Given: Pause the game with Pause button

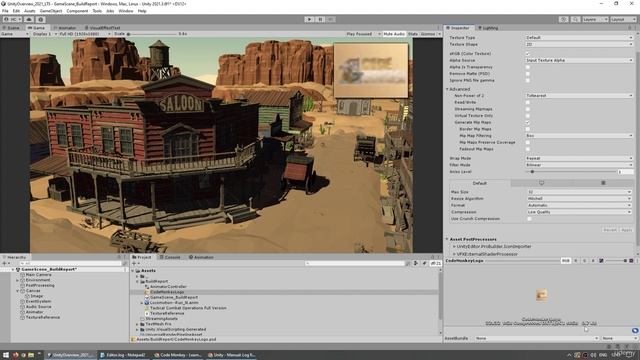Looking at the screenshot, I should coord(320,19).
